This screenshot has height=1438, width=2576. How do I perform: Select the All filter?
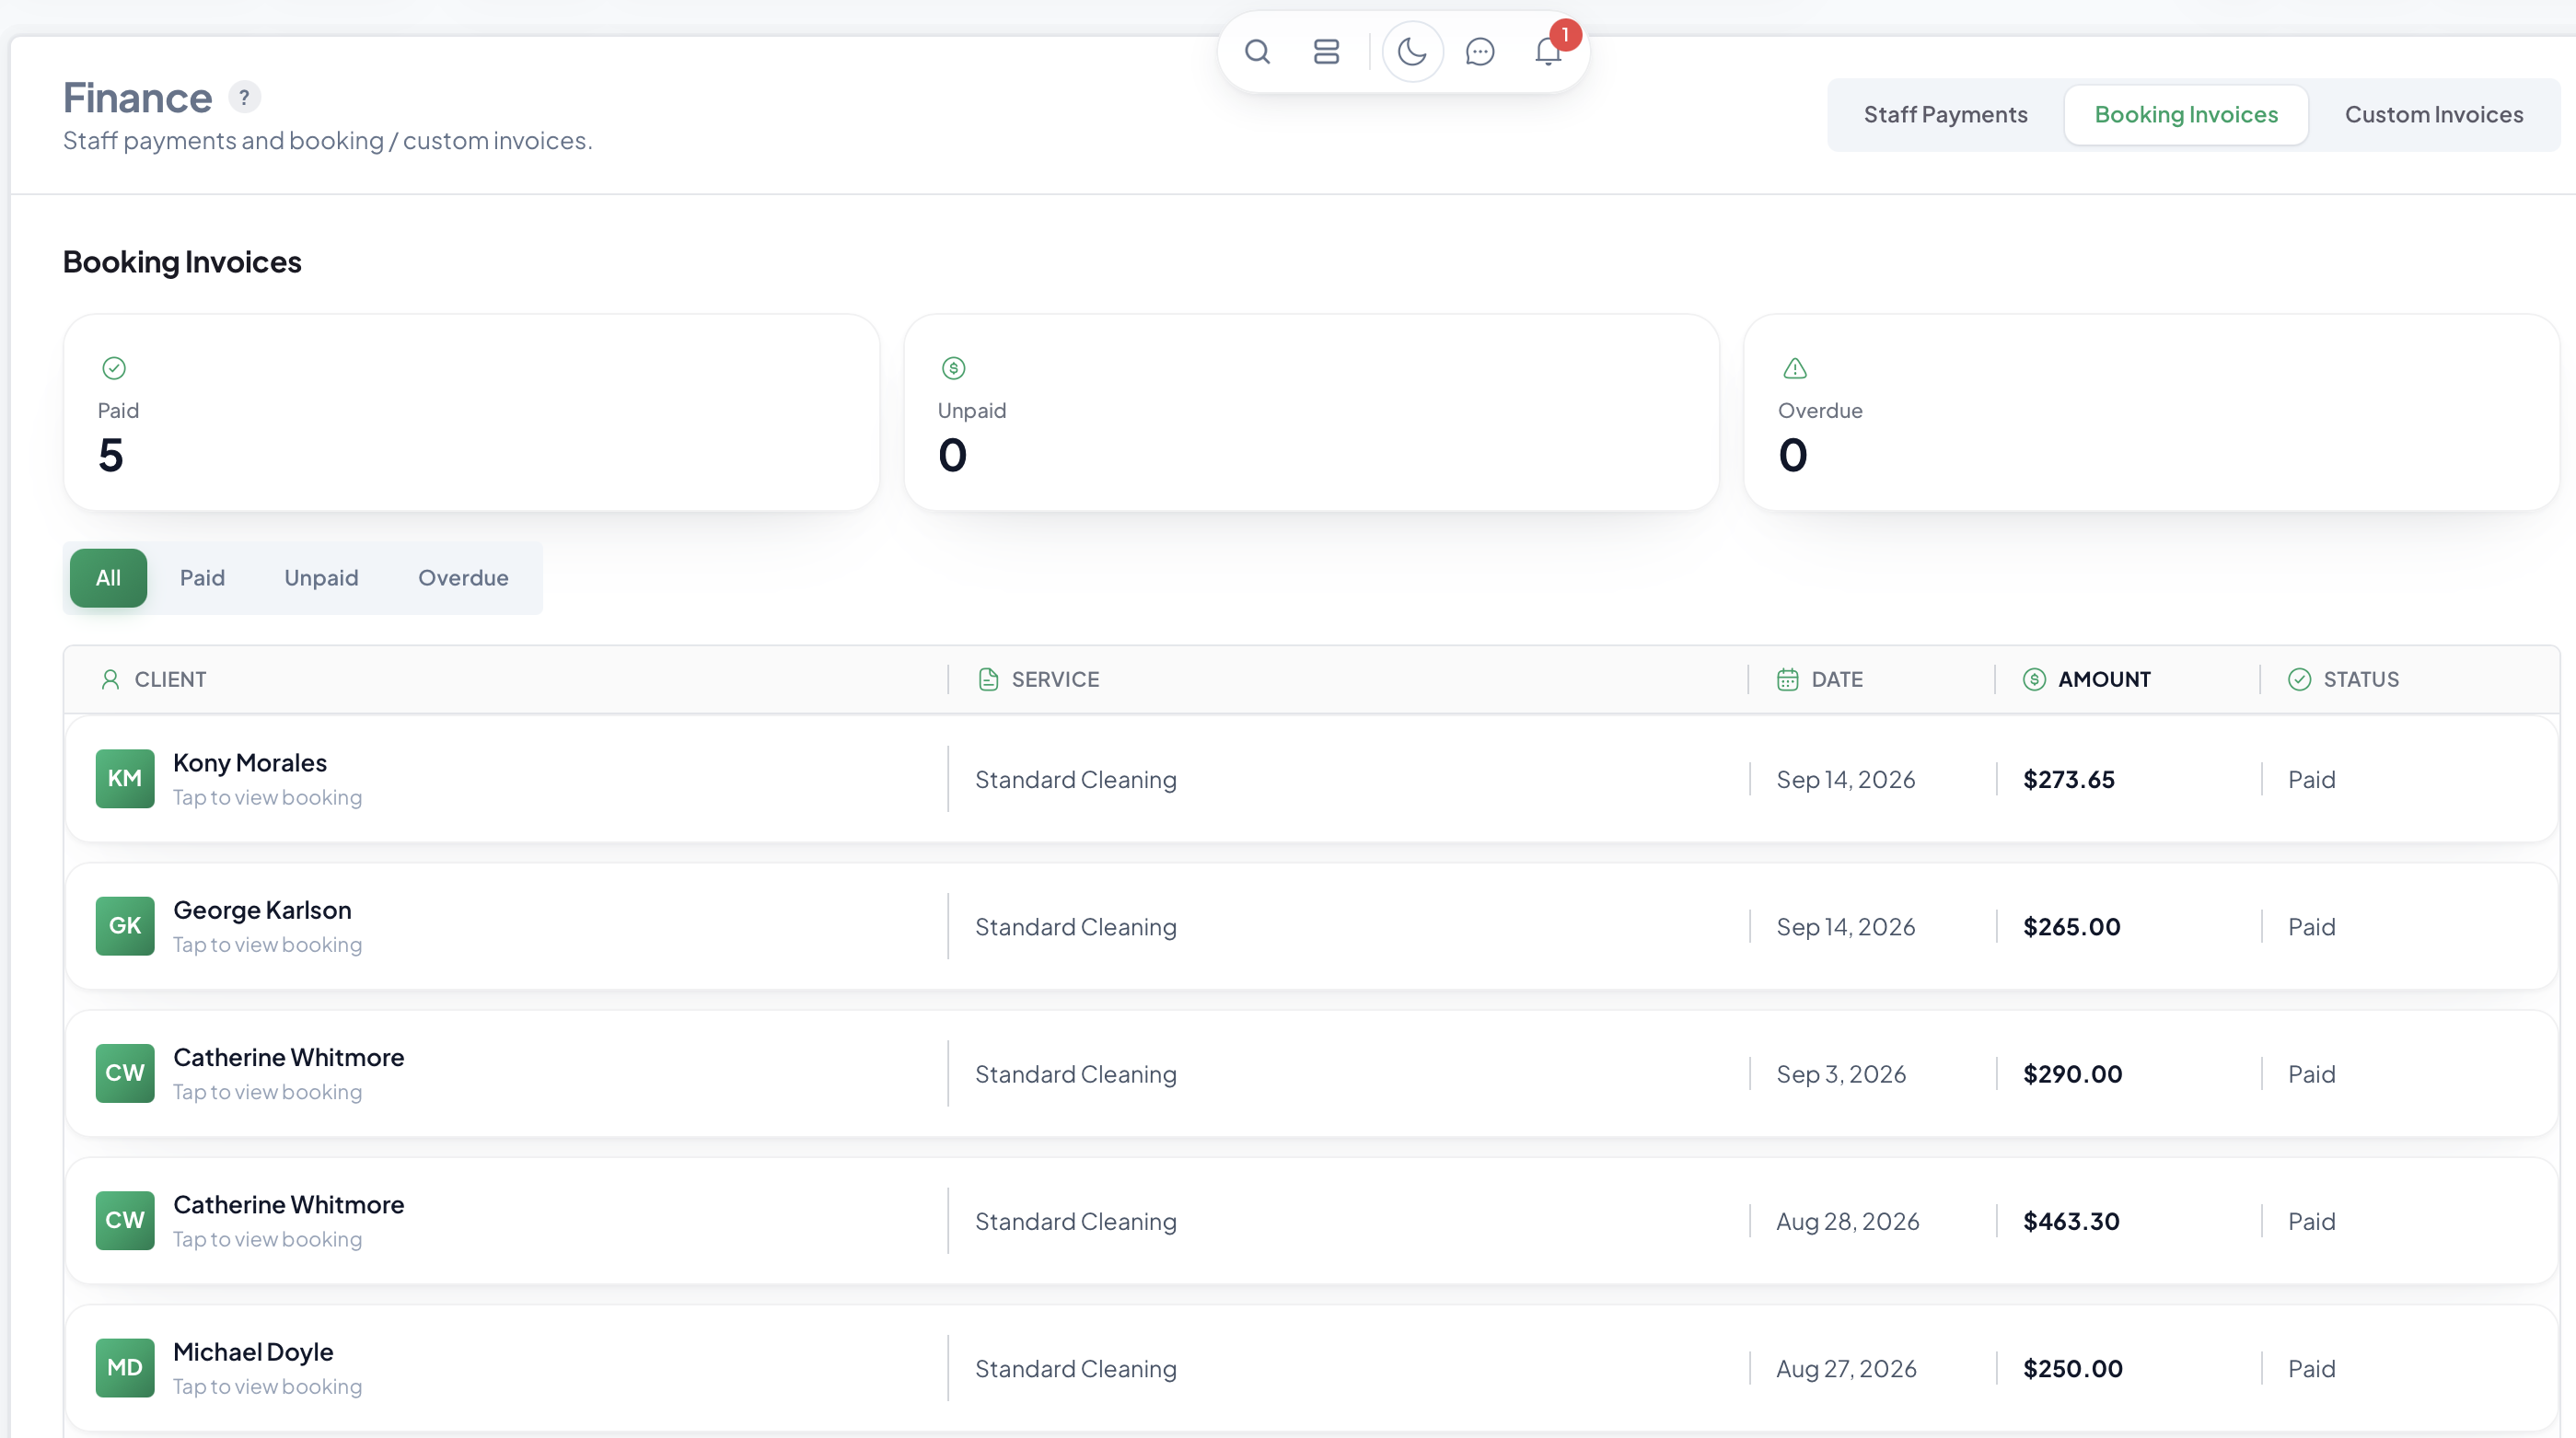point(108,578)
